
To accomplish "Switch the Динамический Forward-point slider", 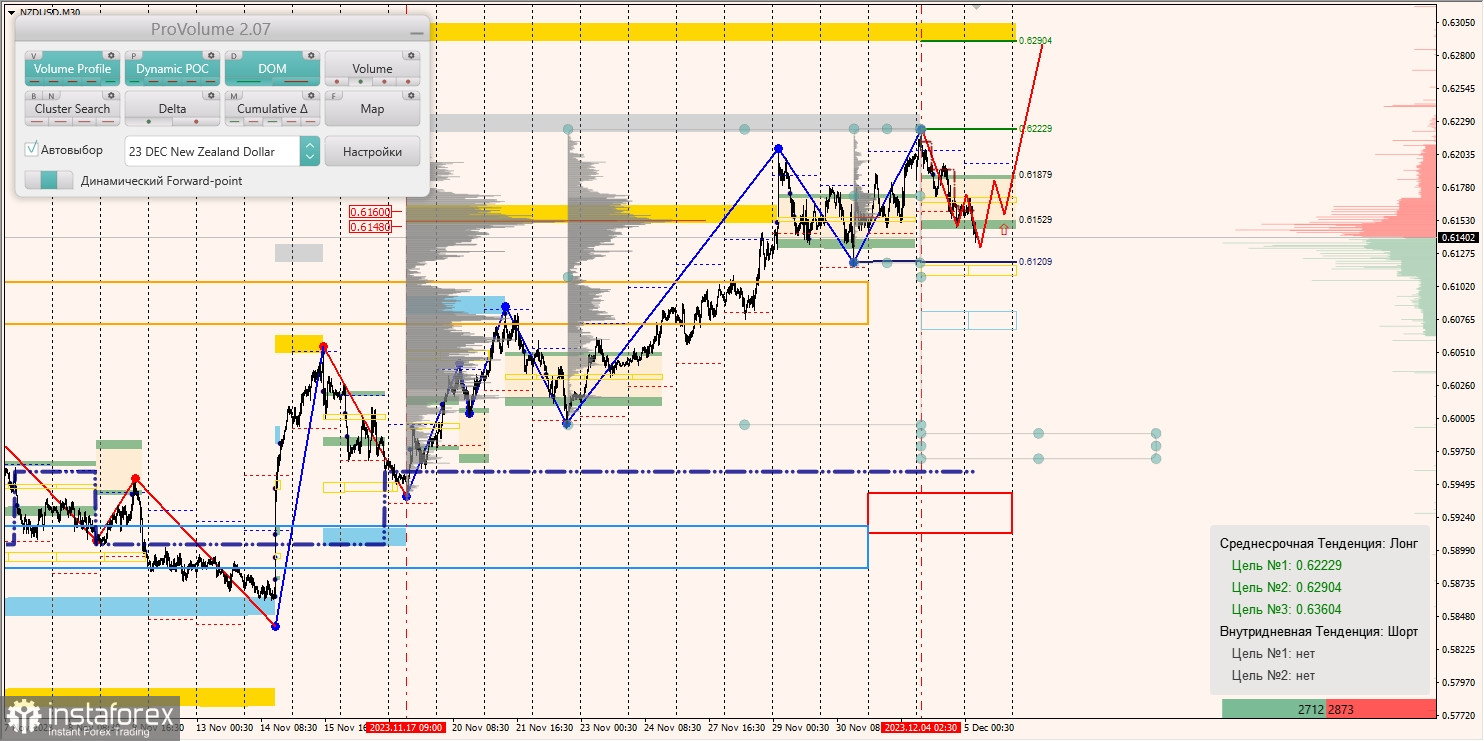I will (49, 180).
